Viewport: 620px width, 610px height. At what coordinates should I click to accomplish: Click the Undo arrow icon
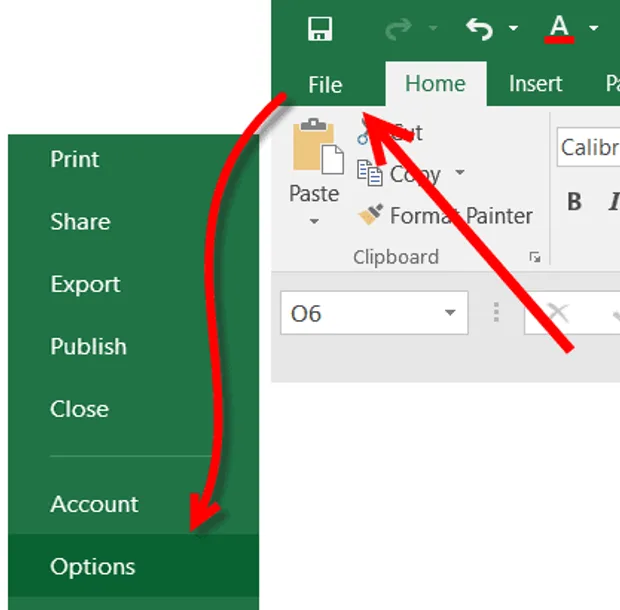(x=480, y=29)
